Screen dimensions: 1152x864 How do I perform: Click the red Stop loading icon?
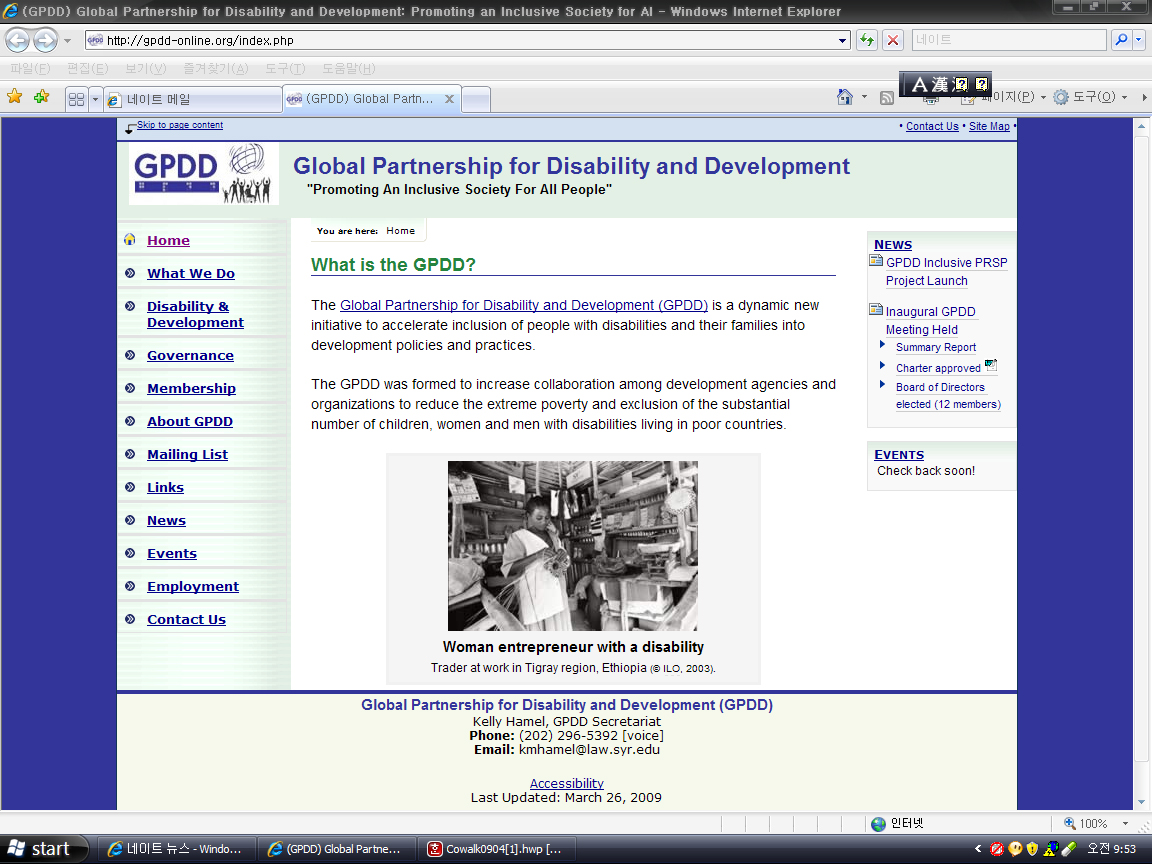click(x=893, y=40)
